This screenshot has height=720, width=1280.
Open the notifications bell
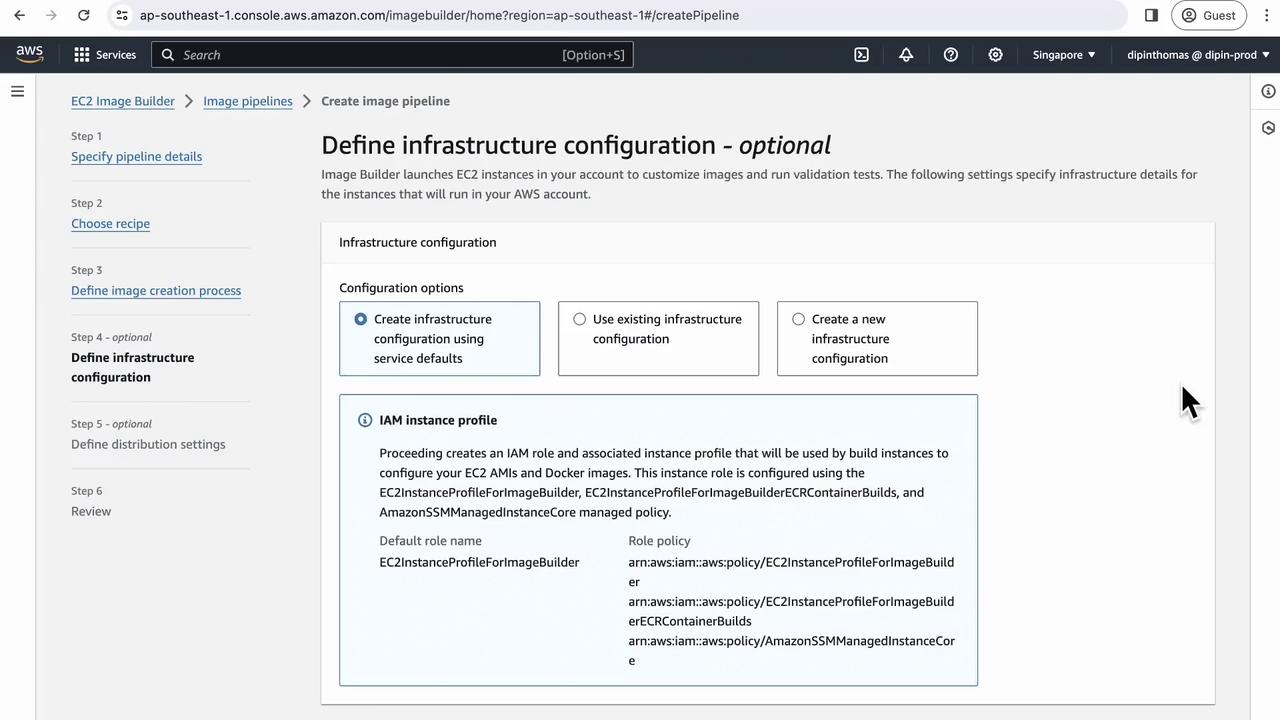906,55
